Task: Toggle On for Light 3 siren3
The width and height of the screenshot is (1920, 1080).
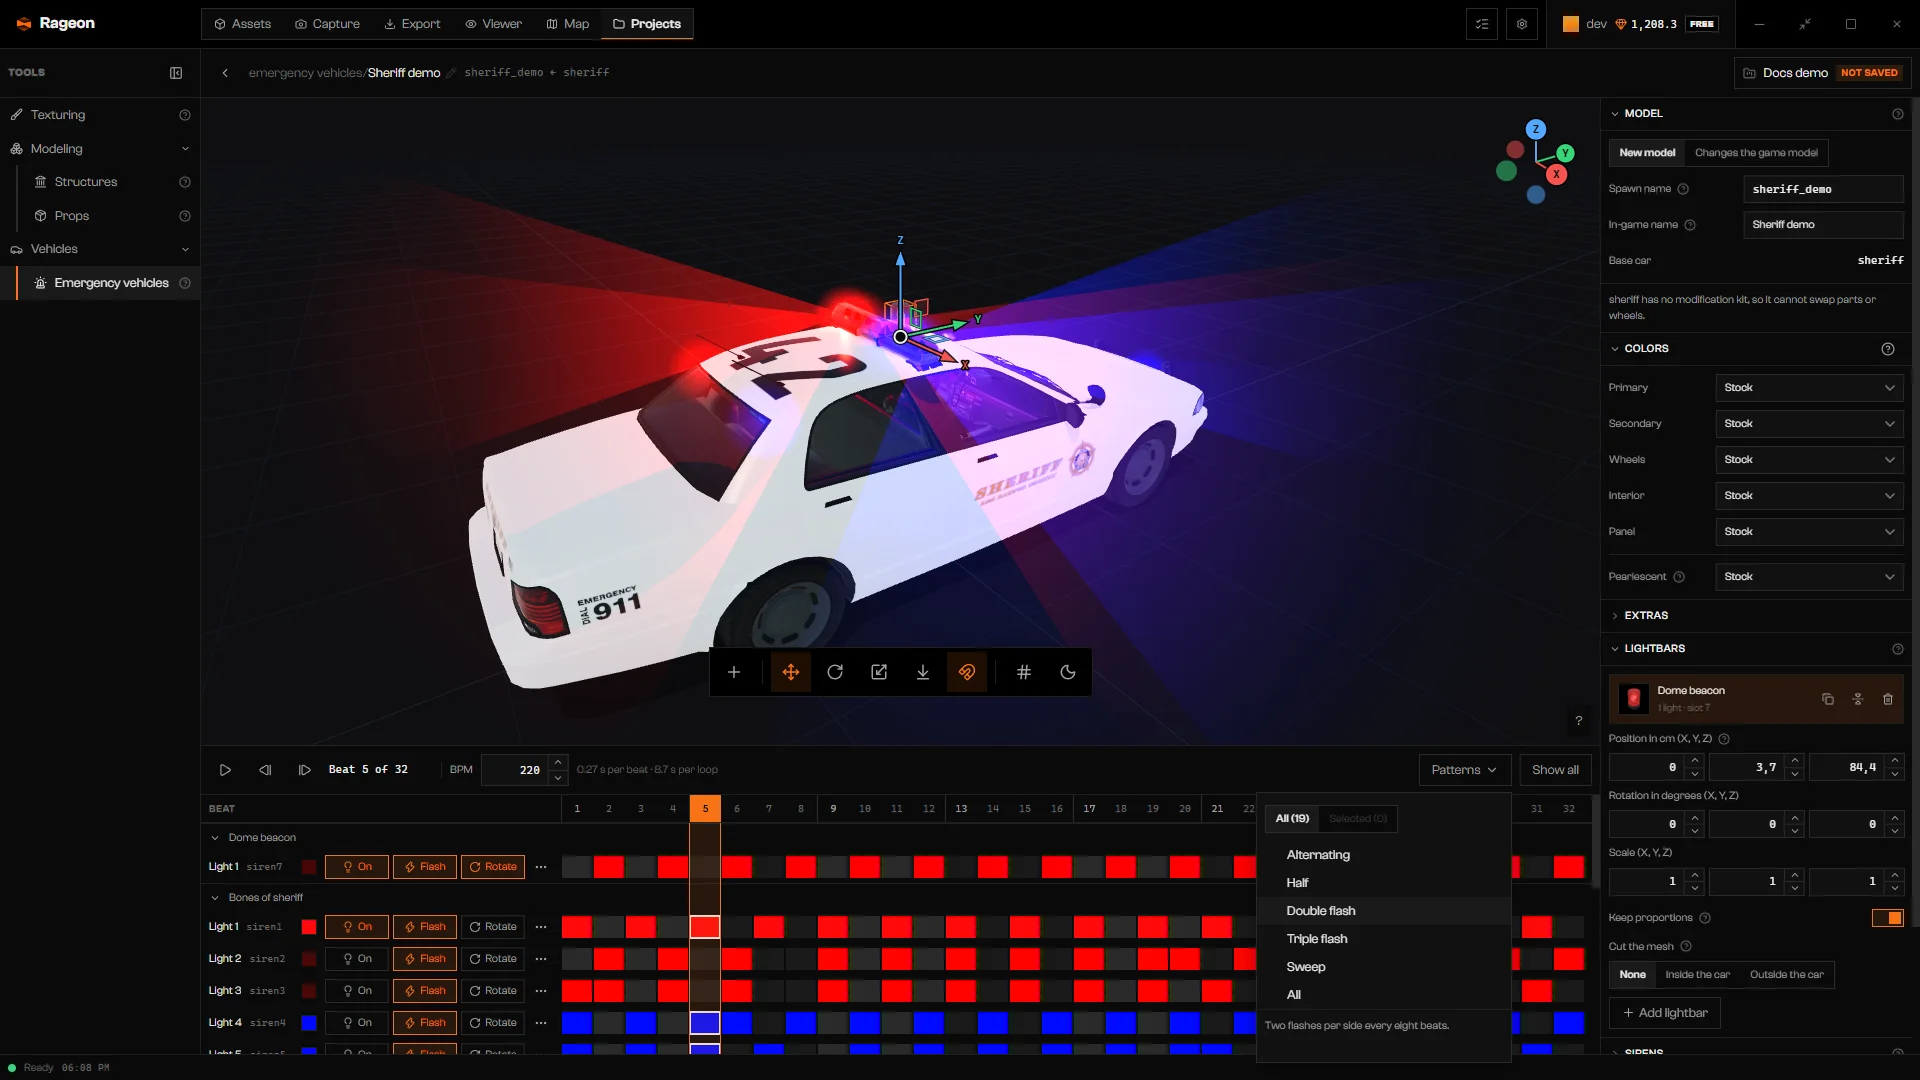Action: pos(357,991)
